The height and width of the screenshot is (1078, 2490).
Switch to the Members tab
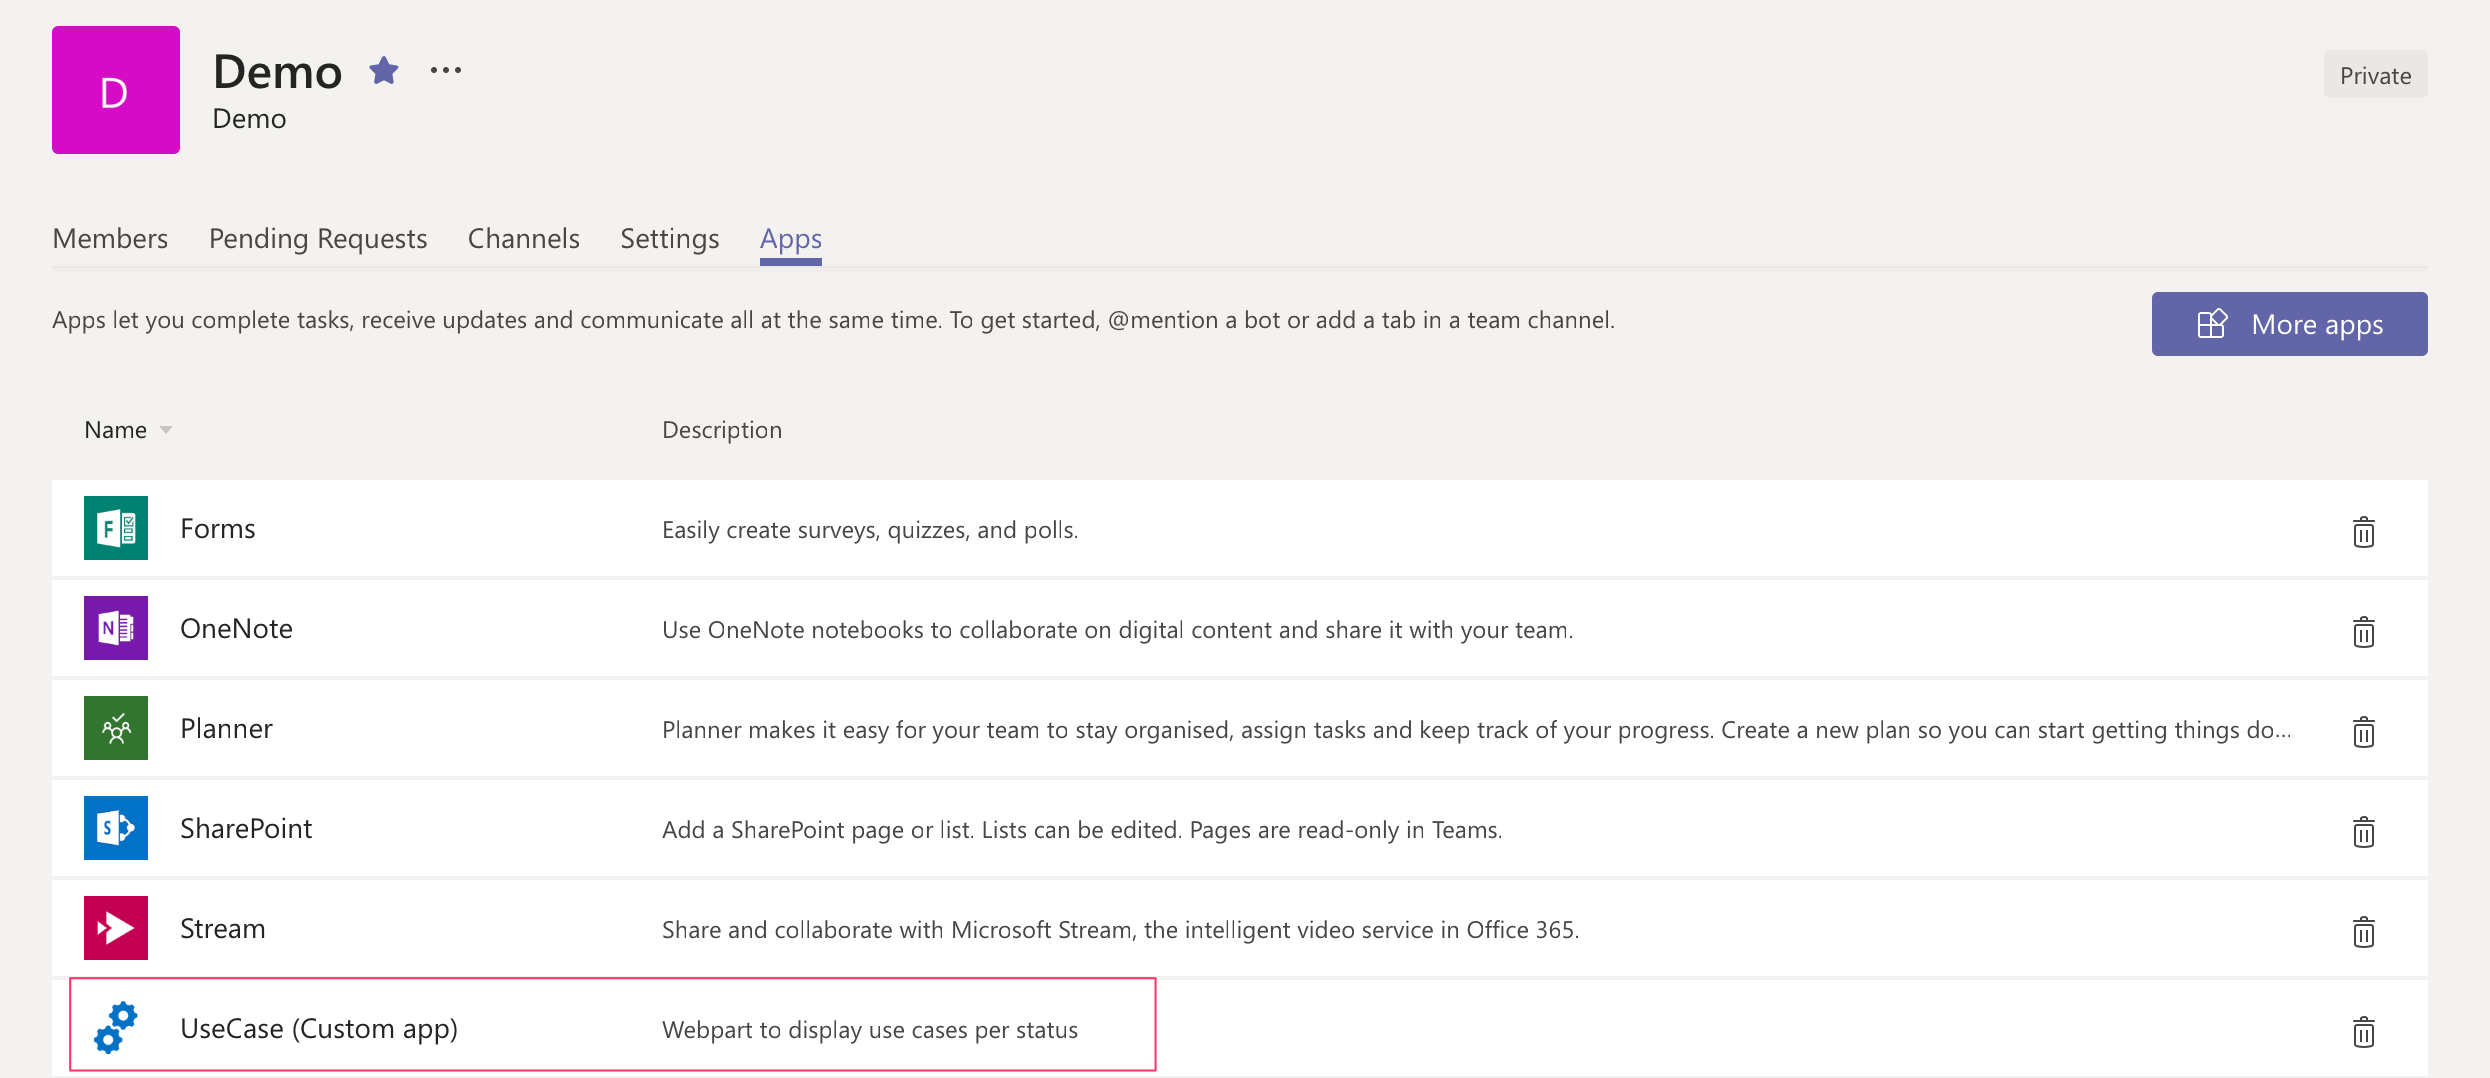(110, 239)
